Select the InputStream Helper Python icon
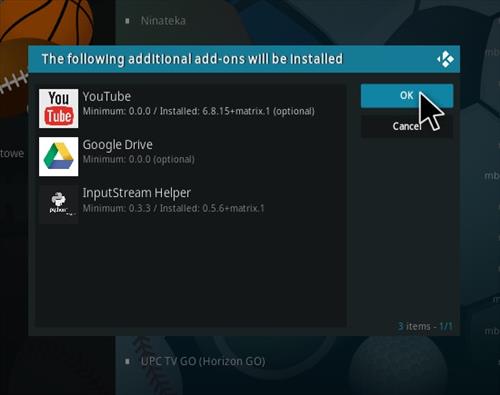This screenshot has height=395, width=500. [59, 204]
